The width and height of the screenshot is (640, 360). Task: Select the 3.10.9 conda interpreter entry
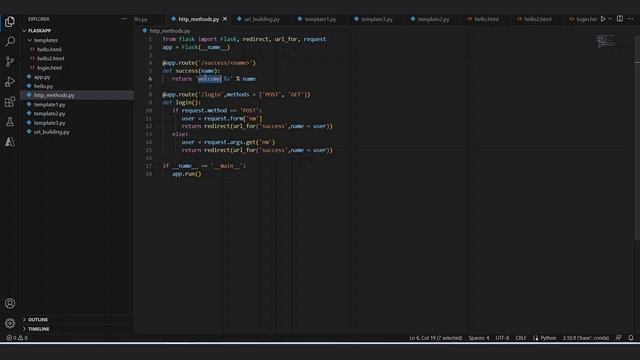click(586, 338)
